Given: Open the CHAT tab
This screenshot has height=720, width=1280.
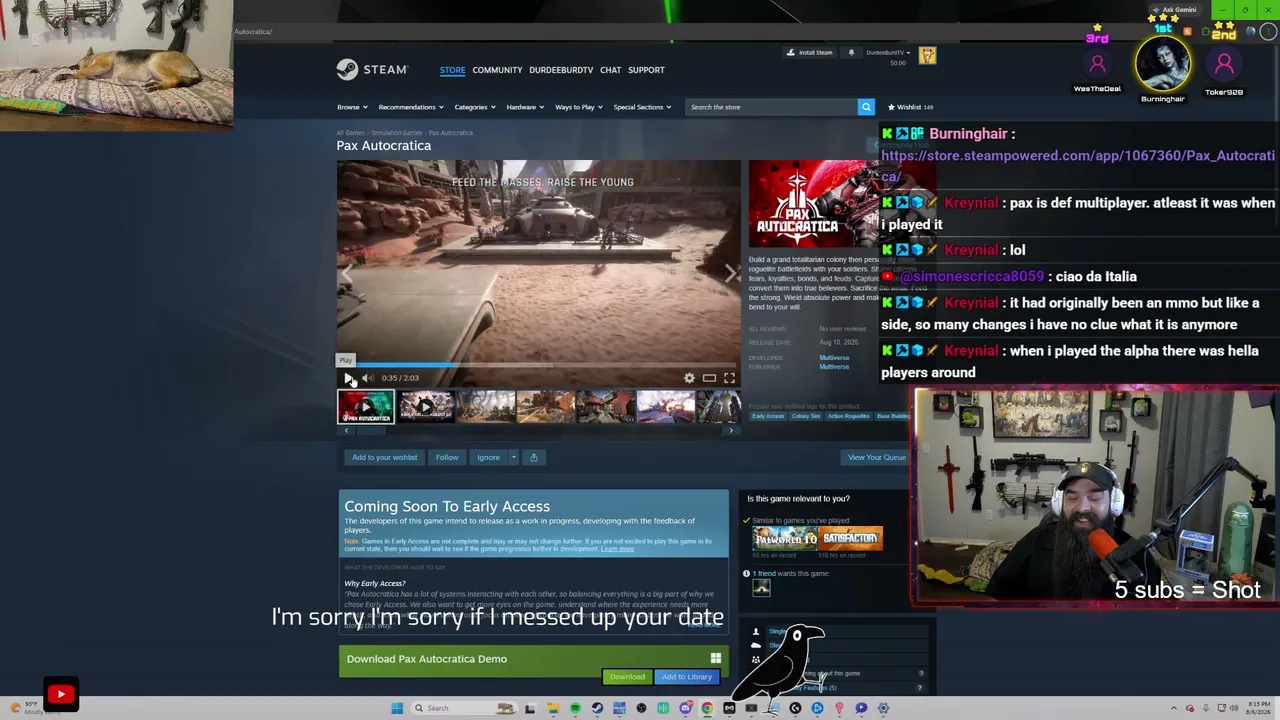Looking at the screenshot, I should [610, 70].
